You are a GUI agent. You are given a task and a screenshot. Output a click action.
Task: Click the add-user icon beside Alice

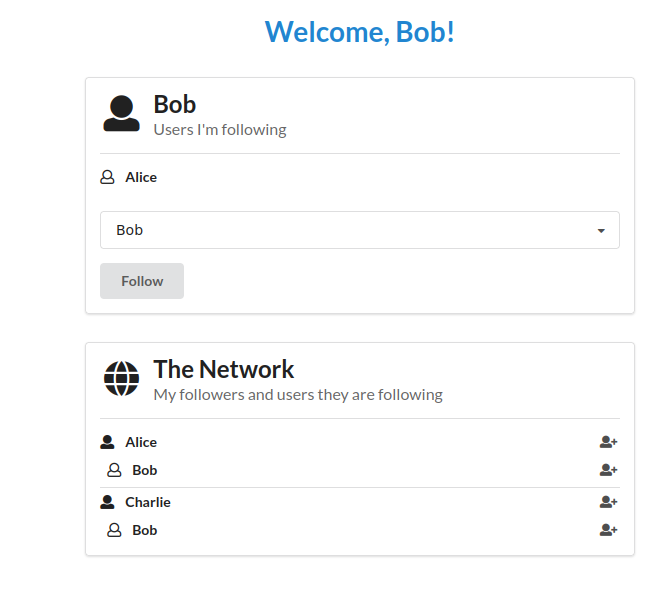tap(608, 442)
